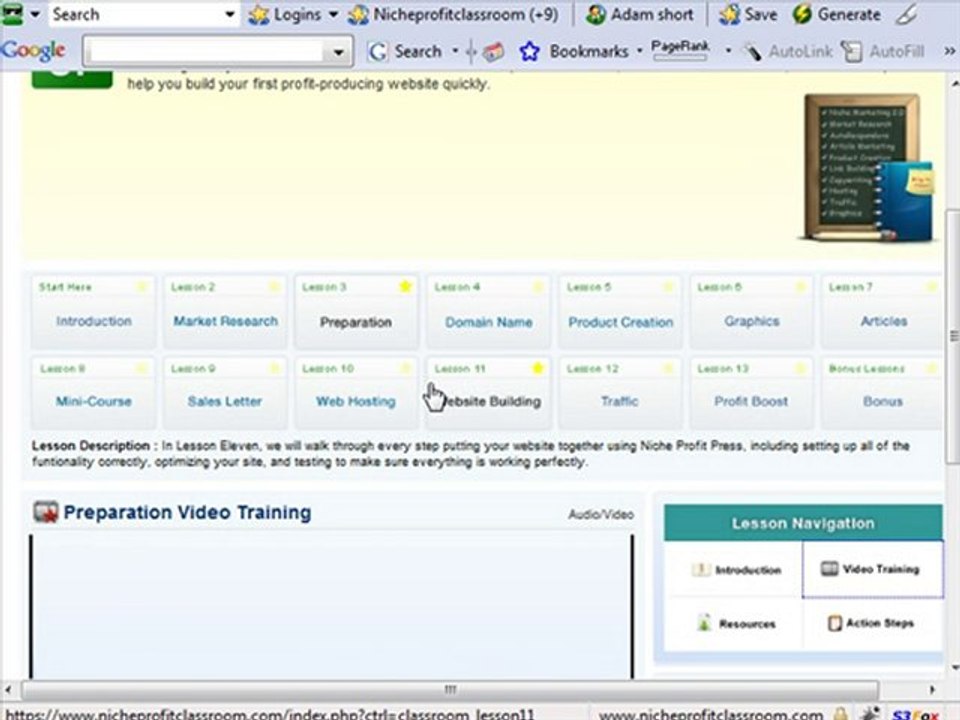Viewport: 960px width, 720px height.
Task: Open Lesson 4 Domain Name
Action: pos(488,313)
